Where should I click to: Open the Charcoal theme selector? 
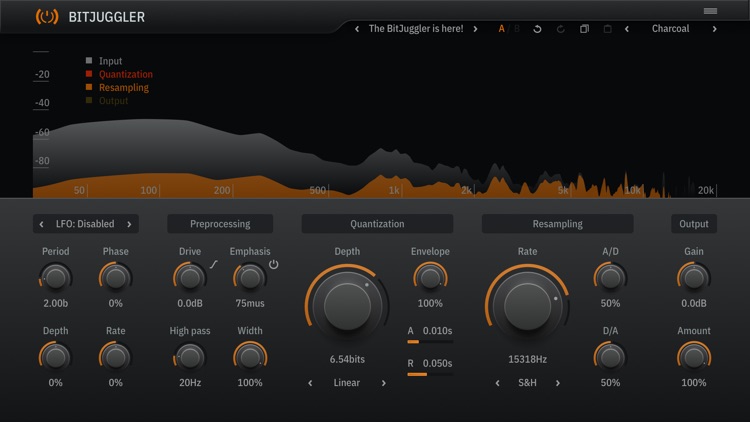click(670, 29)
